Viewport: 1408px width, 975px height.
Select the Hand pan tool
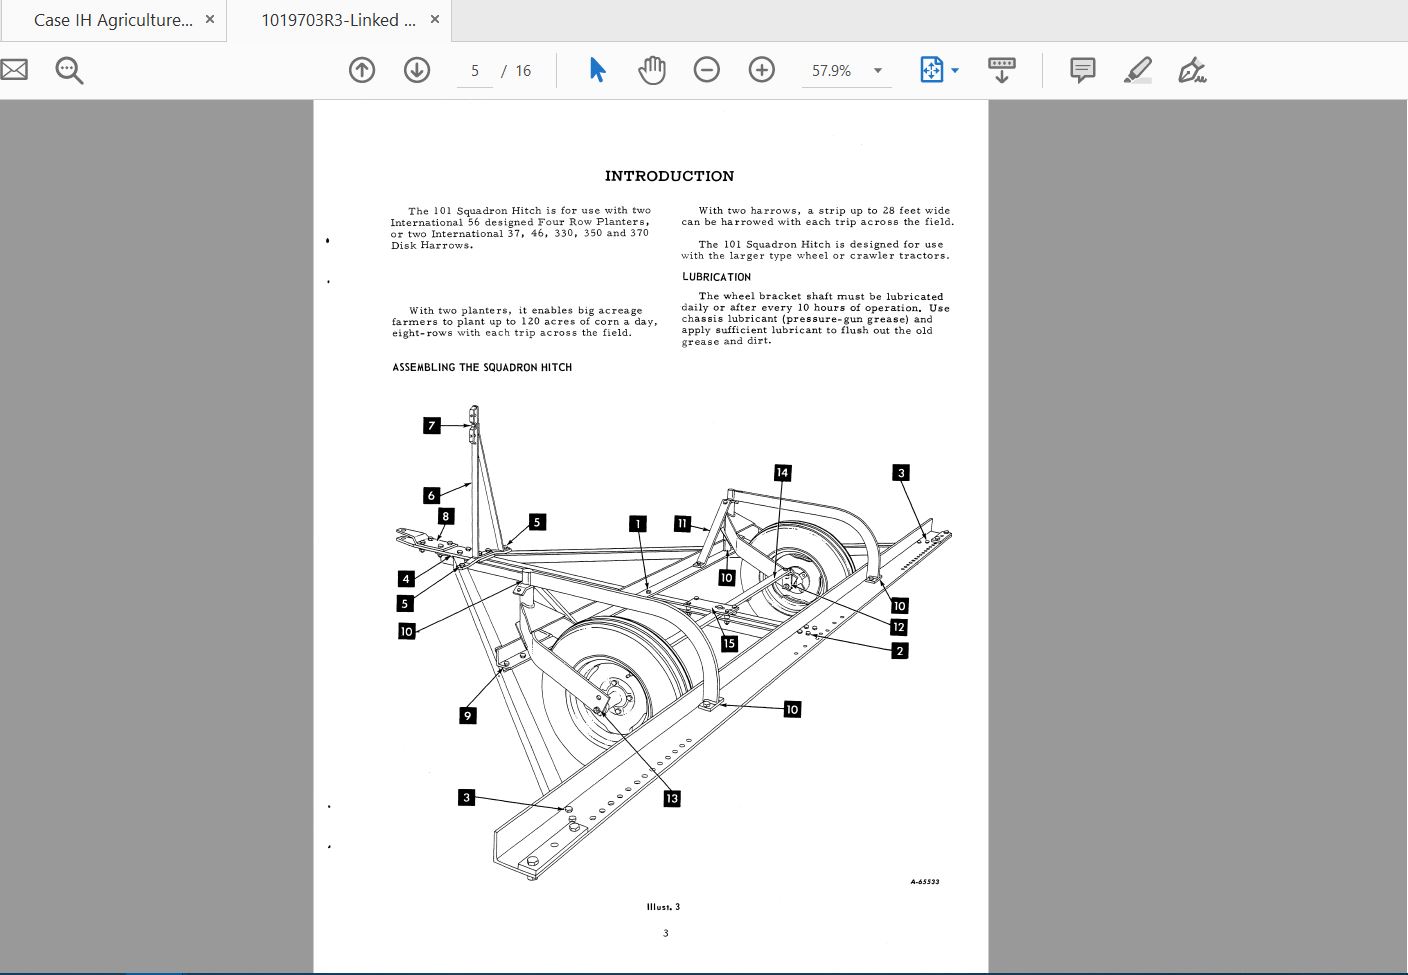click(652, 70)
